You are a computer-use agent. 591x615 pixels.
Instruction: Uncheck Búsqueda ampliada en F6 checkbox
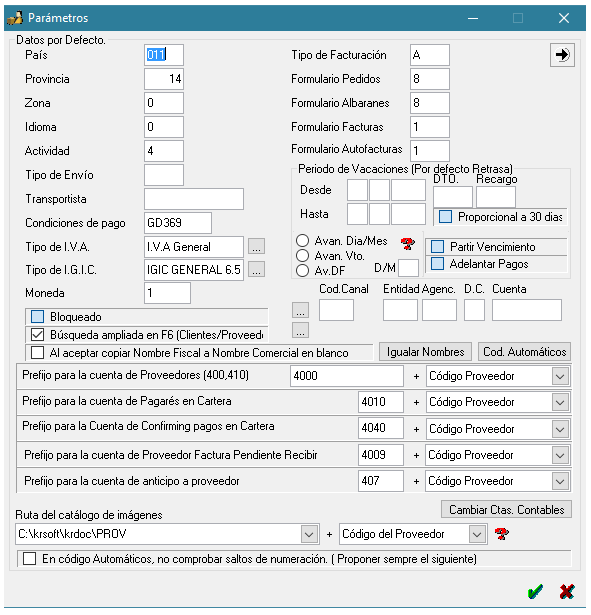click(x=38, y=335)
